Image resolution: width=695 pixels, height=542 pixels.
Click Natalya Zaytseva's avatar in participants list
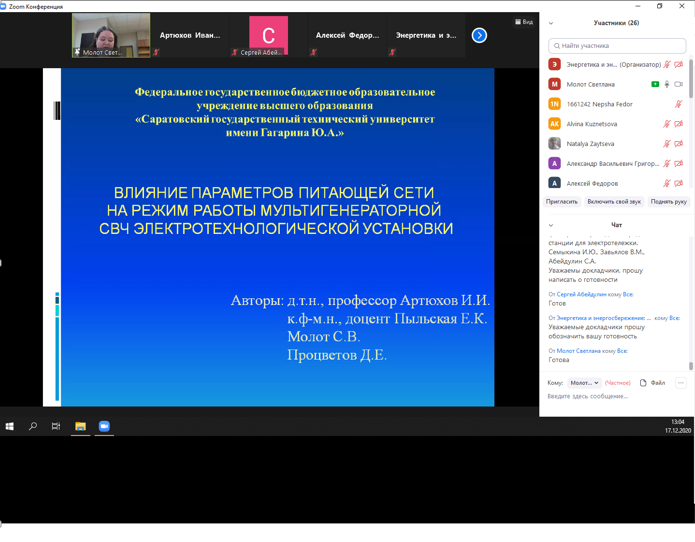554,144
